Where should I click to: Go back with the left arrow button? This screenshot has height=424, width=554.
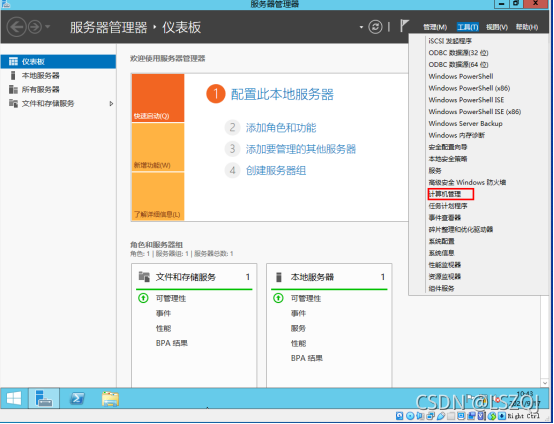coord(16,27)
